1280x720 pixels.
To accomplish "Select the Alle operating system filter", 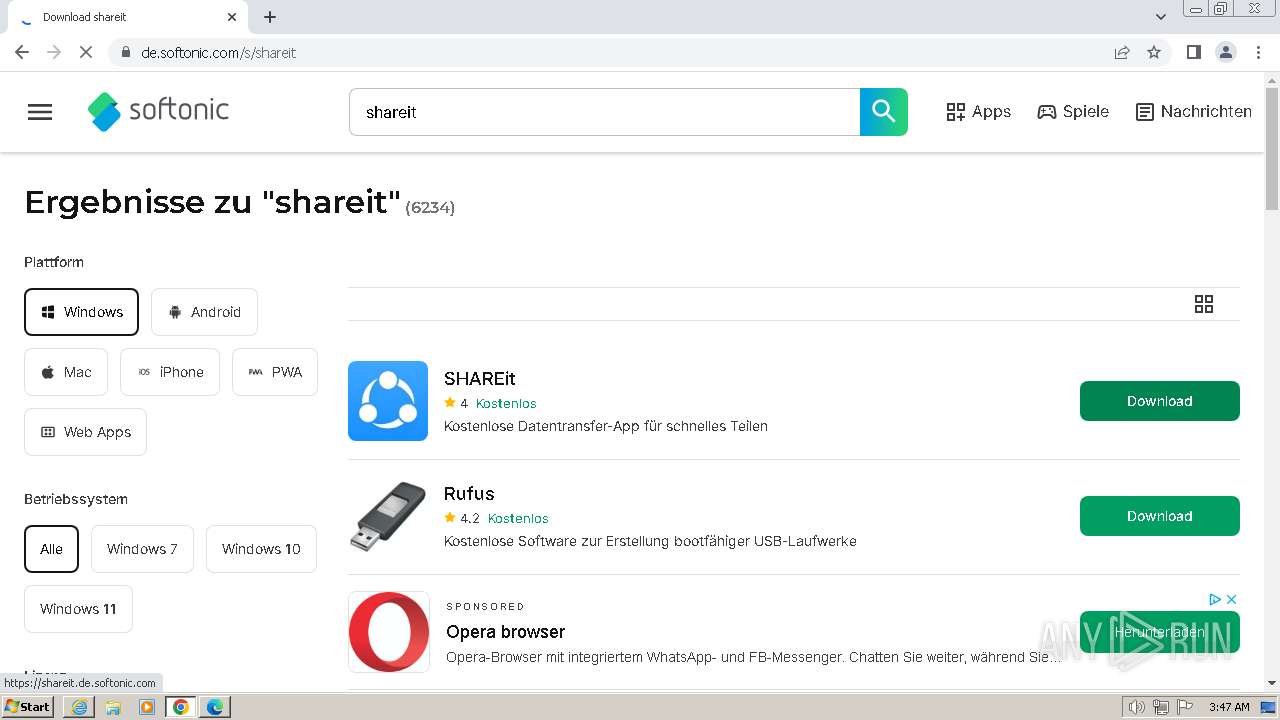I will point(51,549).
